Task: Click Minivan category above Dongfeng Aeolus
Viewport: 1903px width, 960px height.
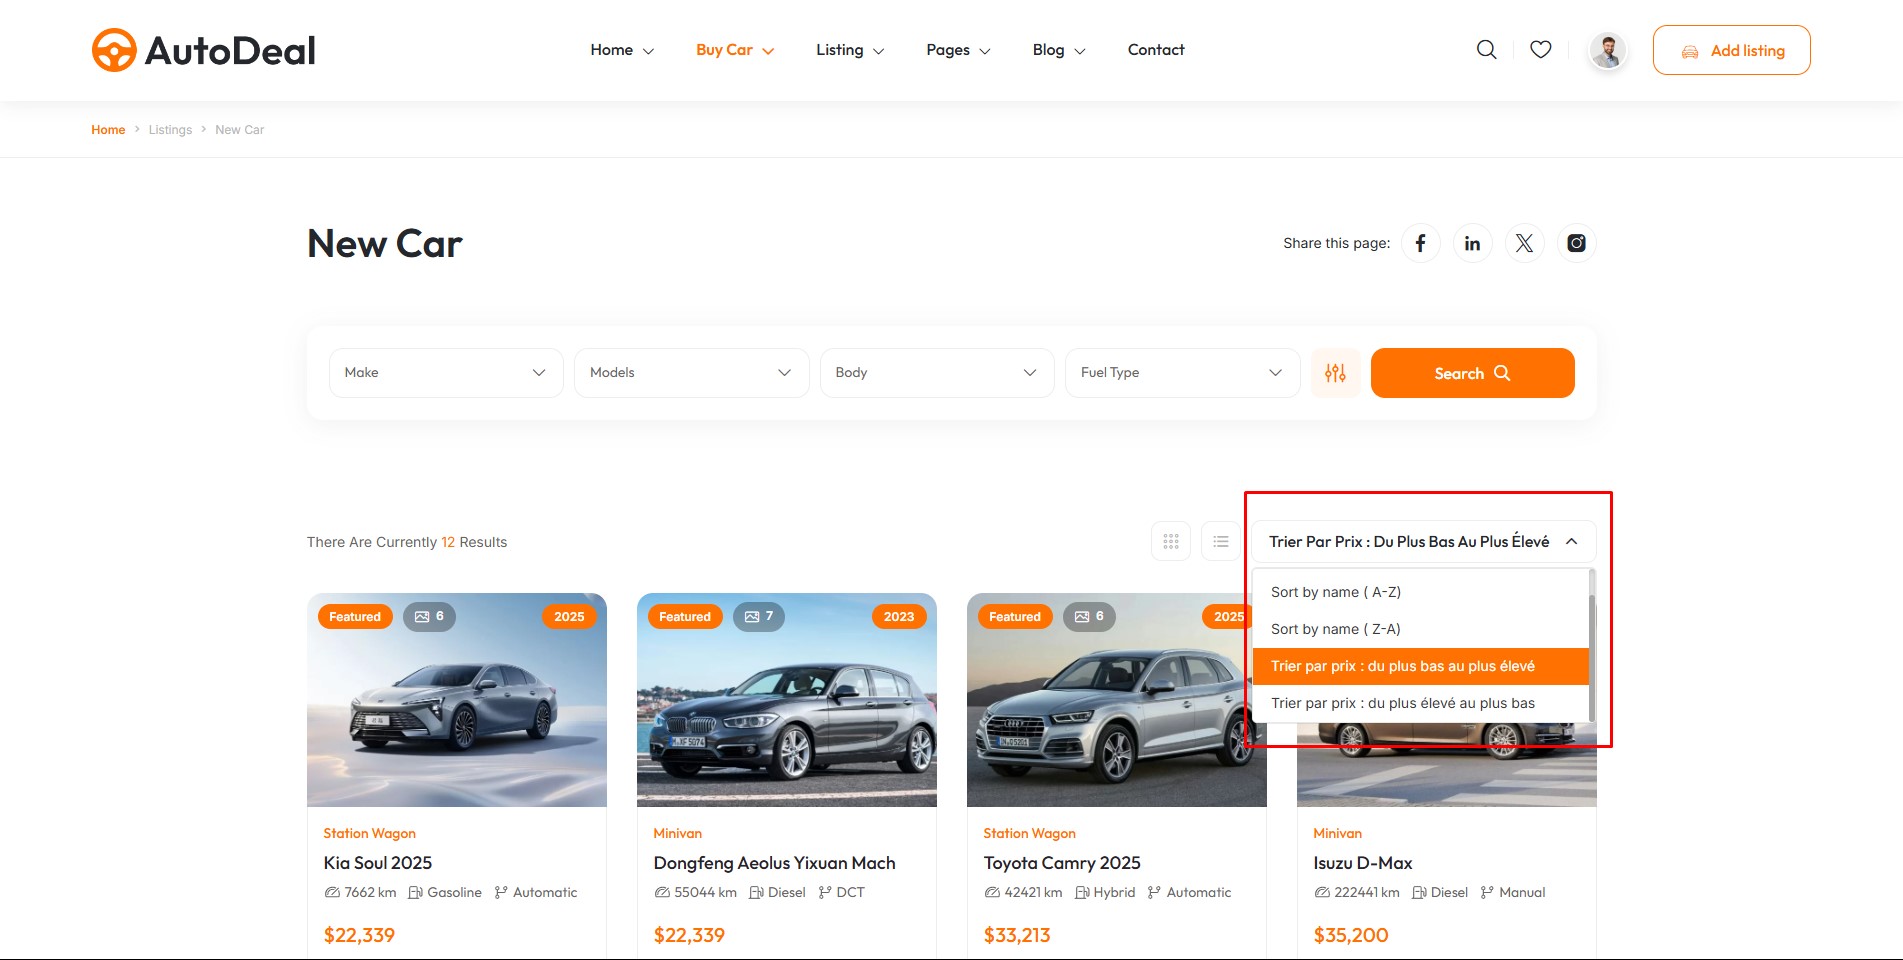Action: pos(677,833)
